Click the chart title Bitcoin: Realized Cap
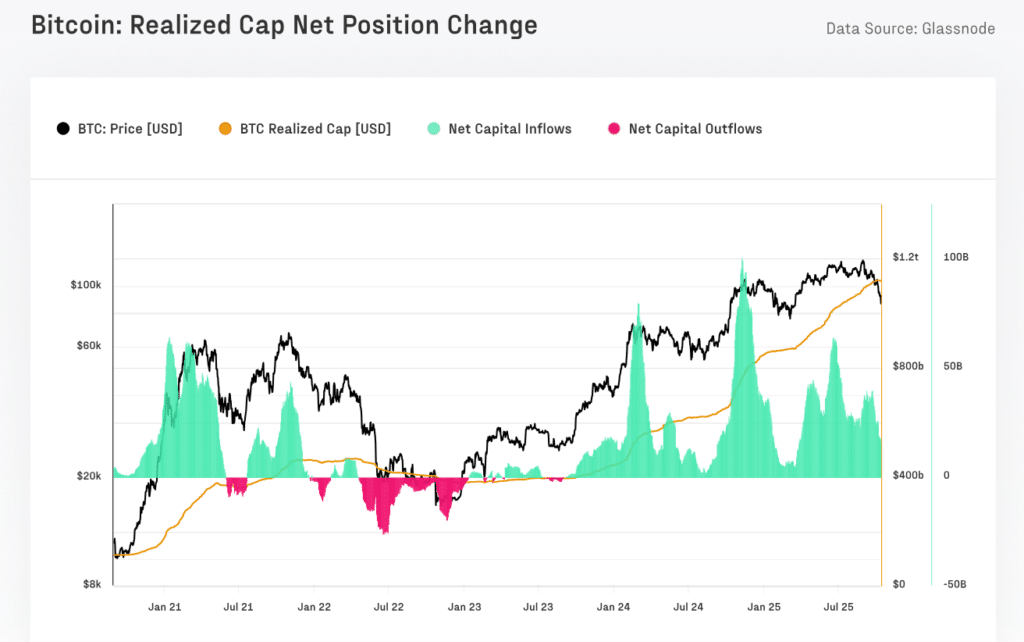 (284, 25)
